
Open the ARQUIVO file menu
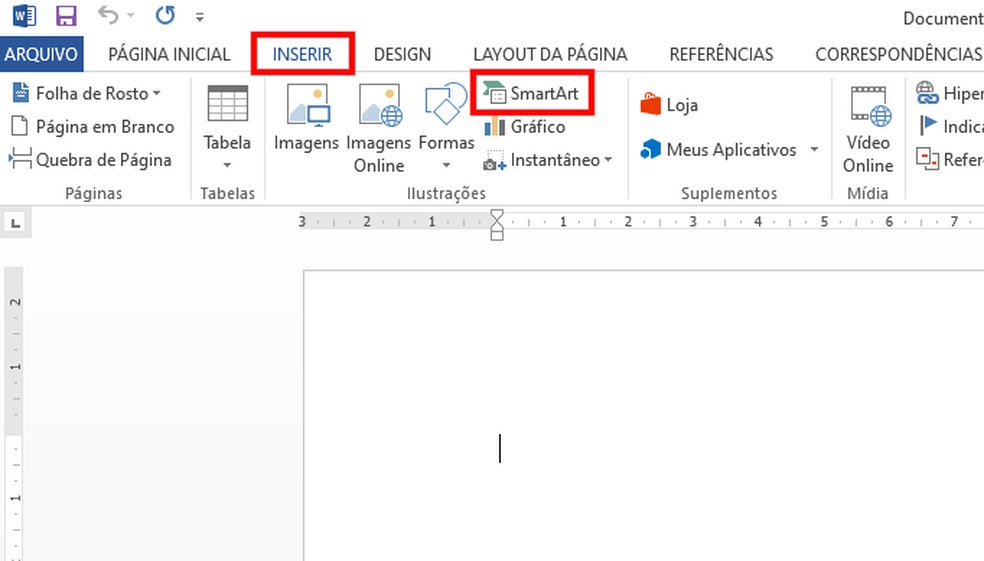point(41,54)
